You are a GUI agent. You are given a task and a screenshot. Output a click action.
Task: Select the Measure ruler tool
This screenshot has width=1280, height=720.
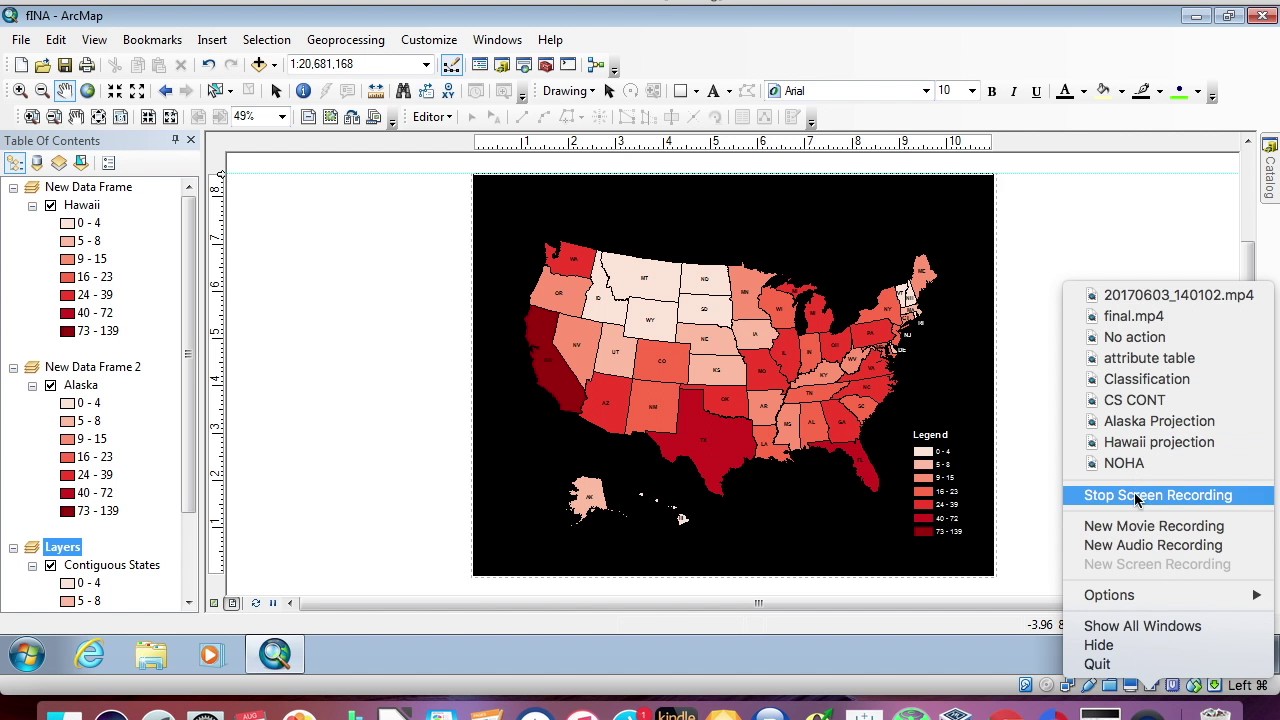point(376,91)
